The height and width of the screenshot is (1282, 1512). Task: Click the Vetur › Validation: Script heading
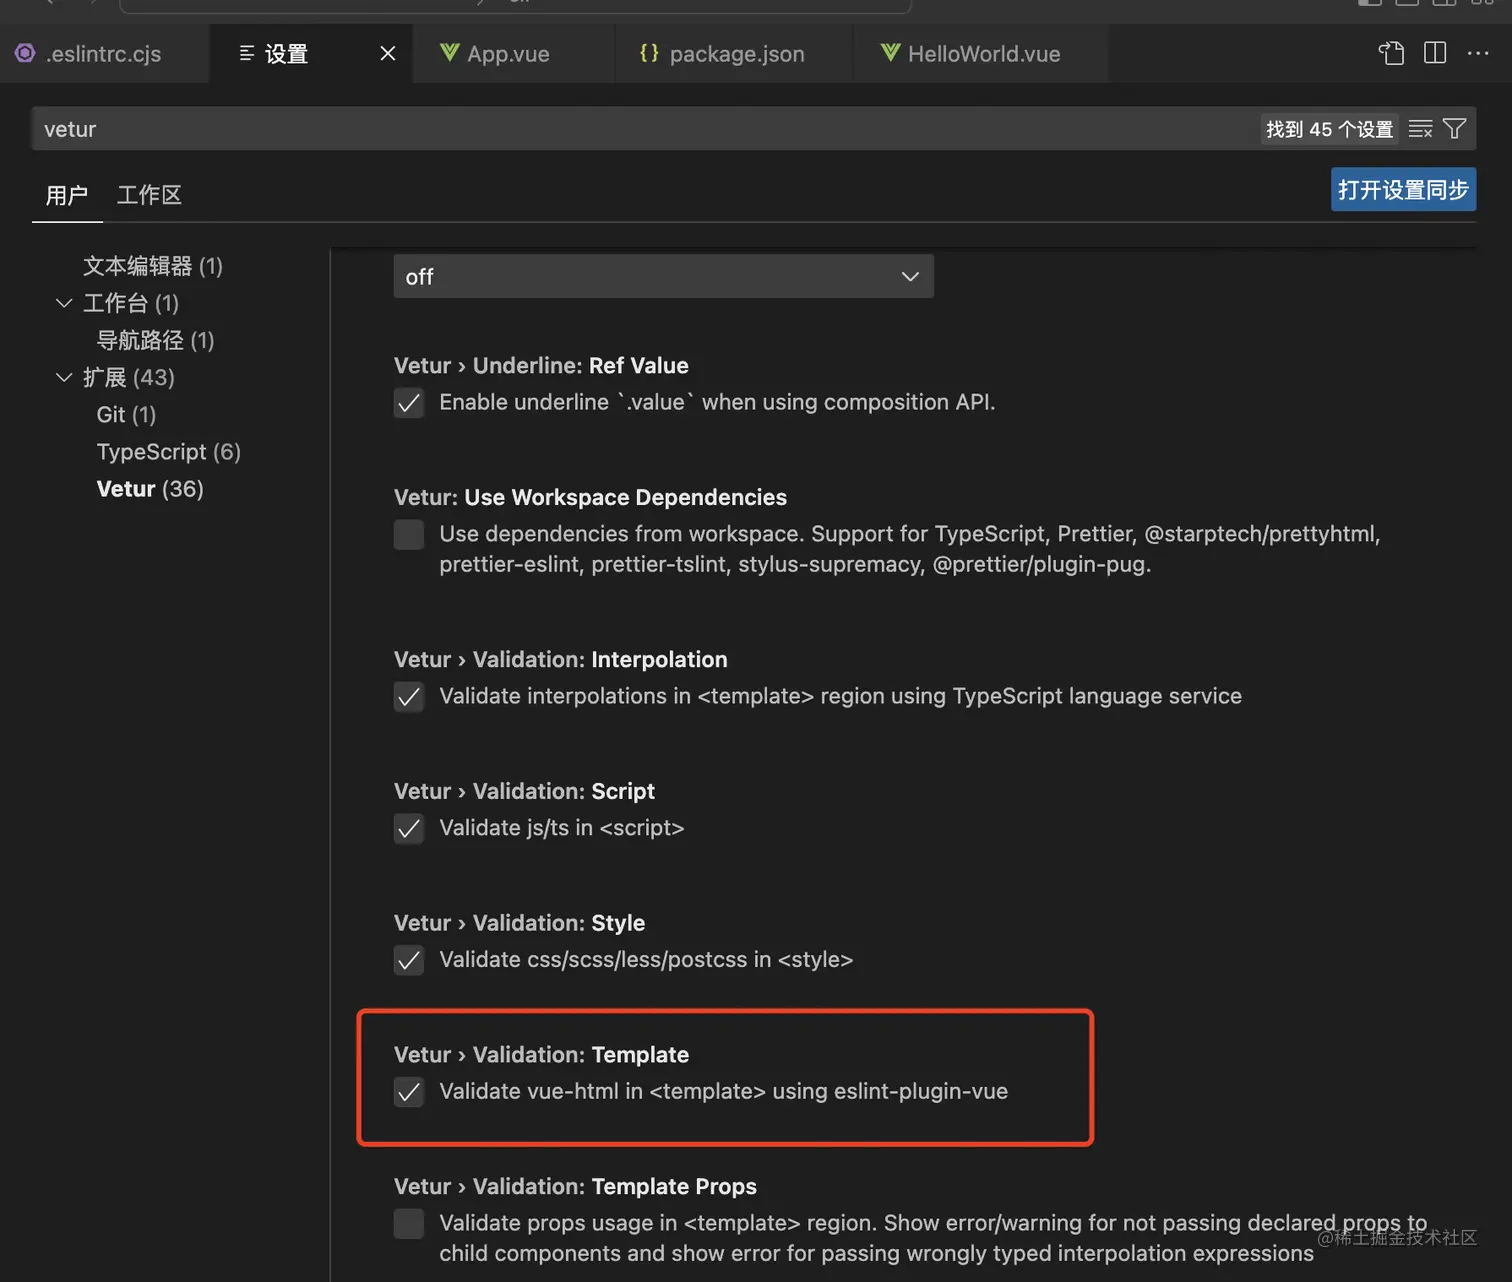point(524,792)
